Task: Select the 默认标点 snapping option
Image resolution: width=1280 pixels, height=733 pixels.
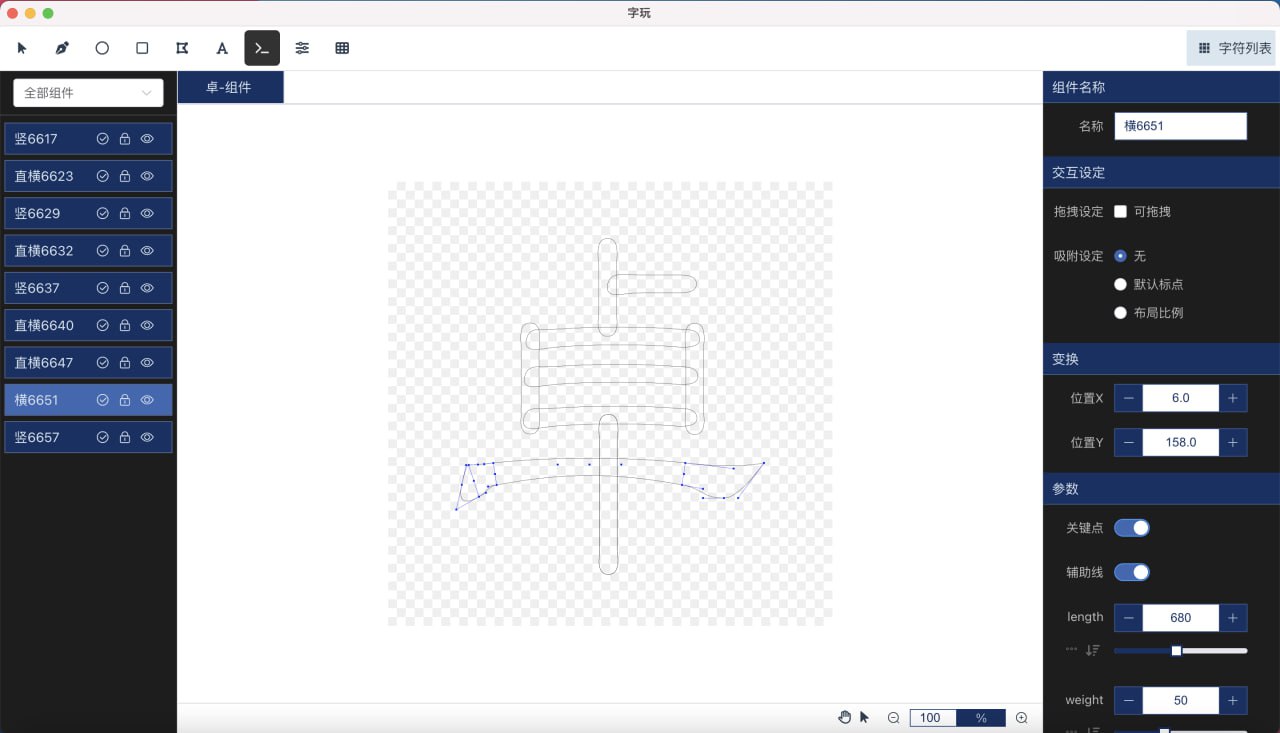Action: (x=1120, y=284)
